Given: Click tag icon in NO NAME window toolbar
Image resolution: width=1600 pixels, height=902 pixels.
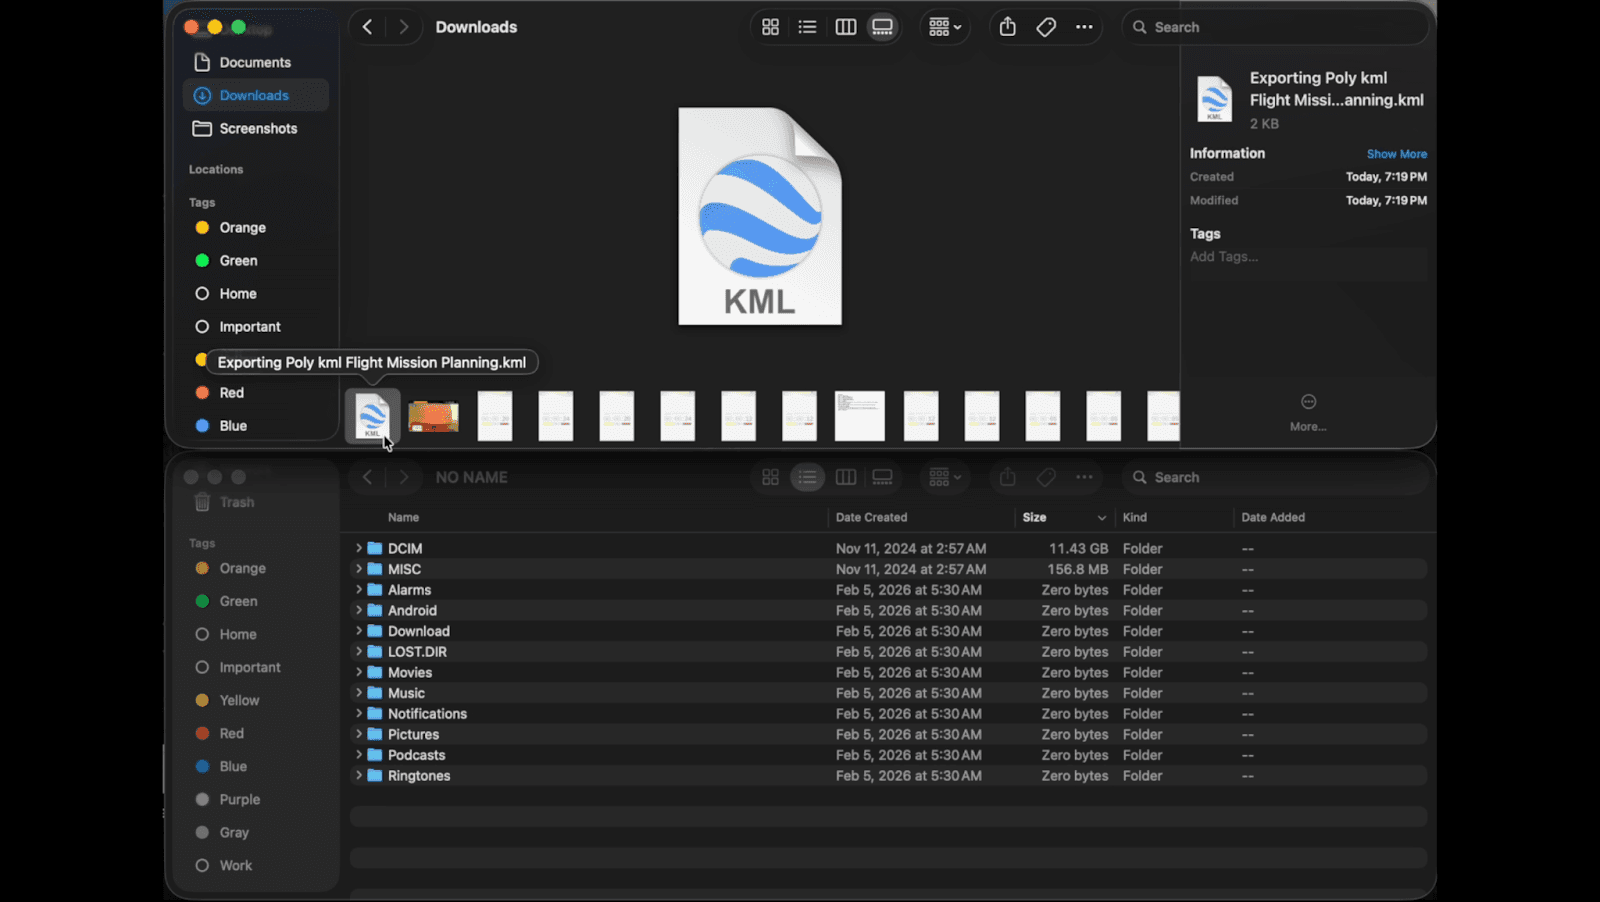Looking at the screenshot, I should click(1046, 477).
